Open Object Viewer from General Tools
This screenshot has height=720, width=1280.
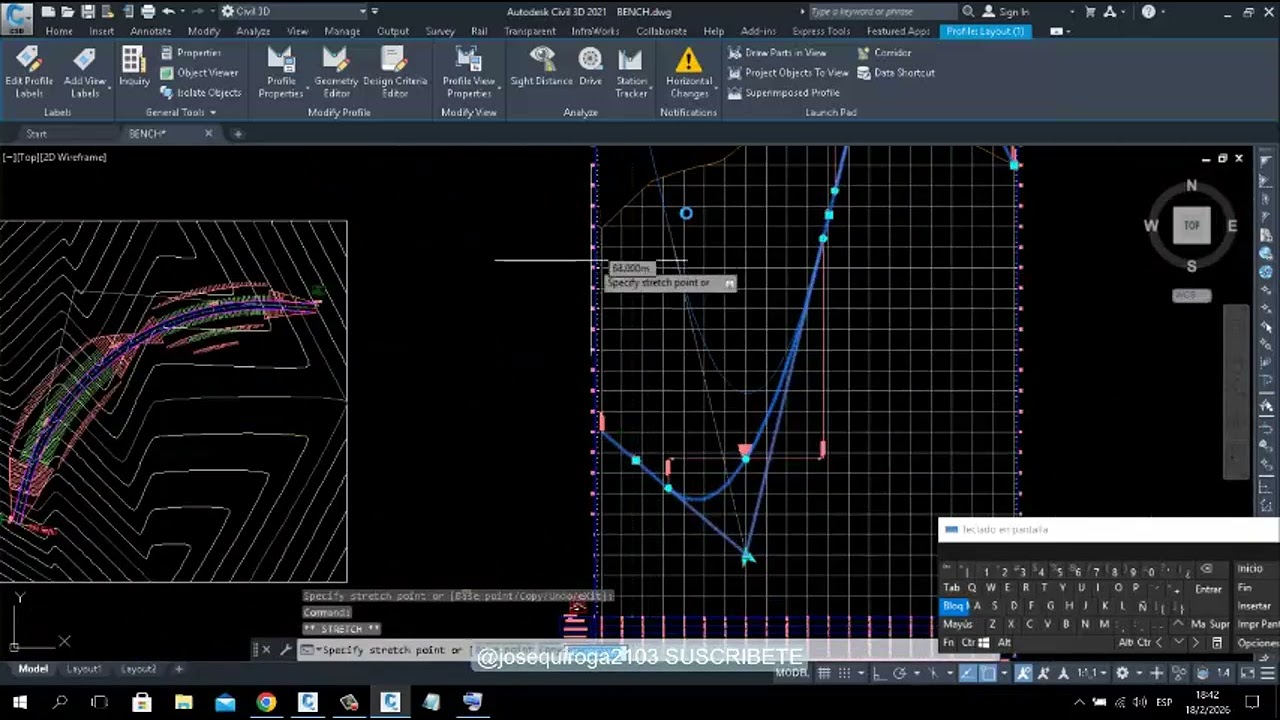pos(199,73)
